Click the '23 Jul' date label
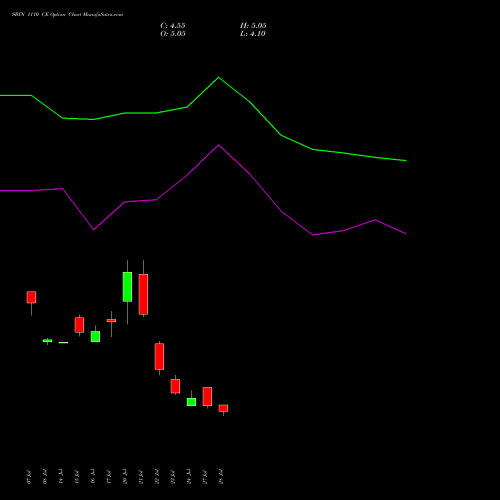Image resolution: width=500 pixels, height=500 pixels. 173,477
